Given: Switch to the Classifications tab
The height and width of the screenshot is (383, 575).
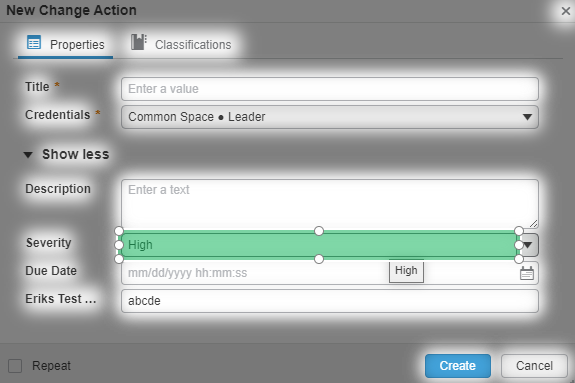Looking at the screenshot, I should (181, 44).
